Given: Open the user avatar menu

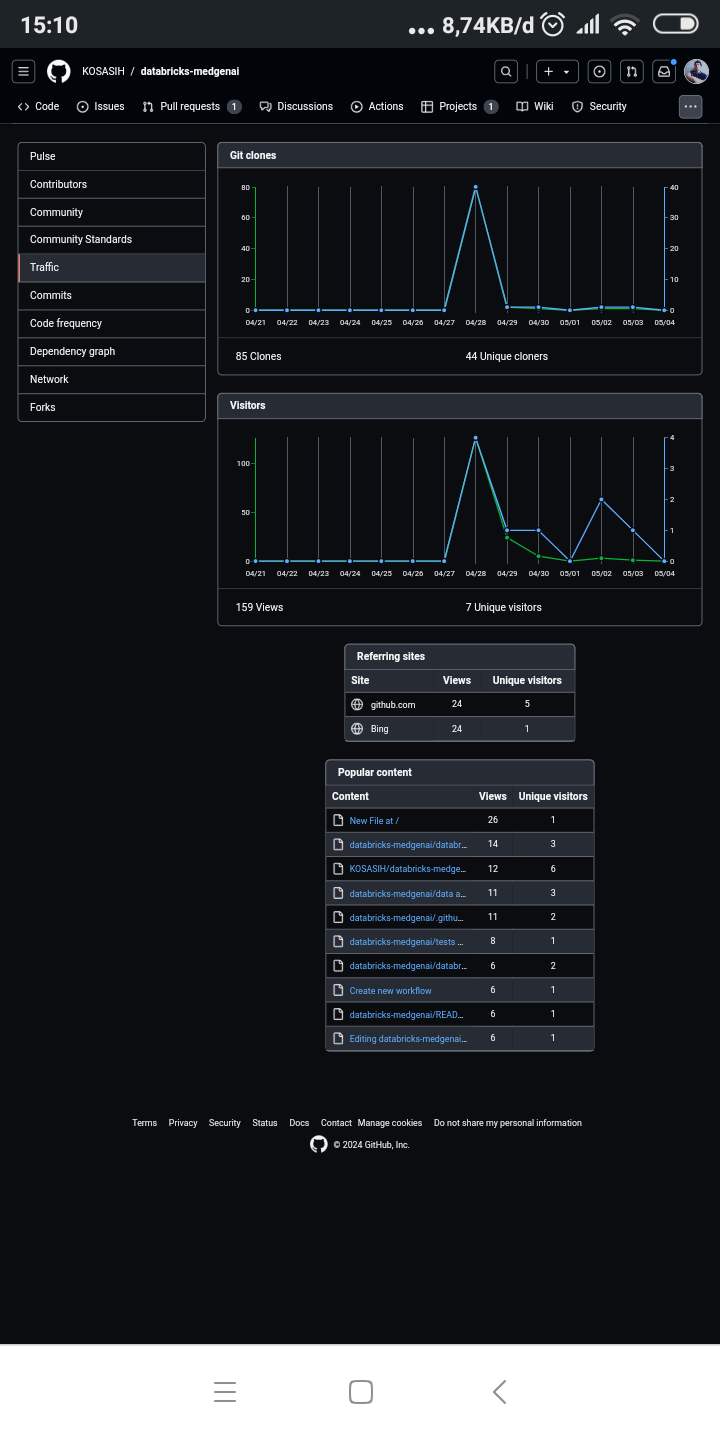Looking at the screenshot, I should point(697,71).
